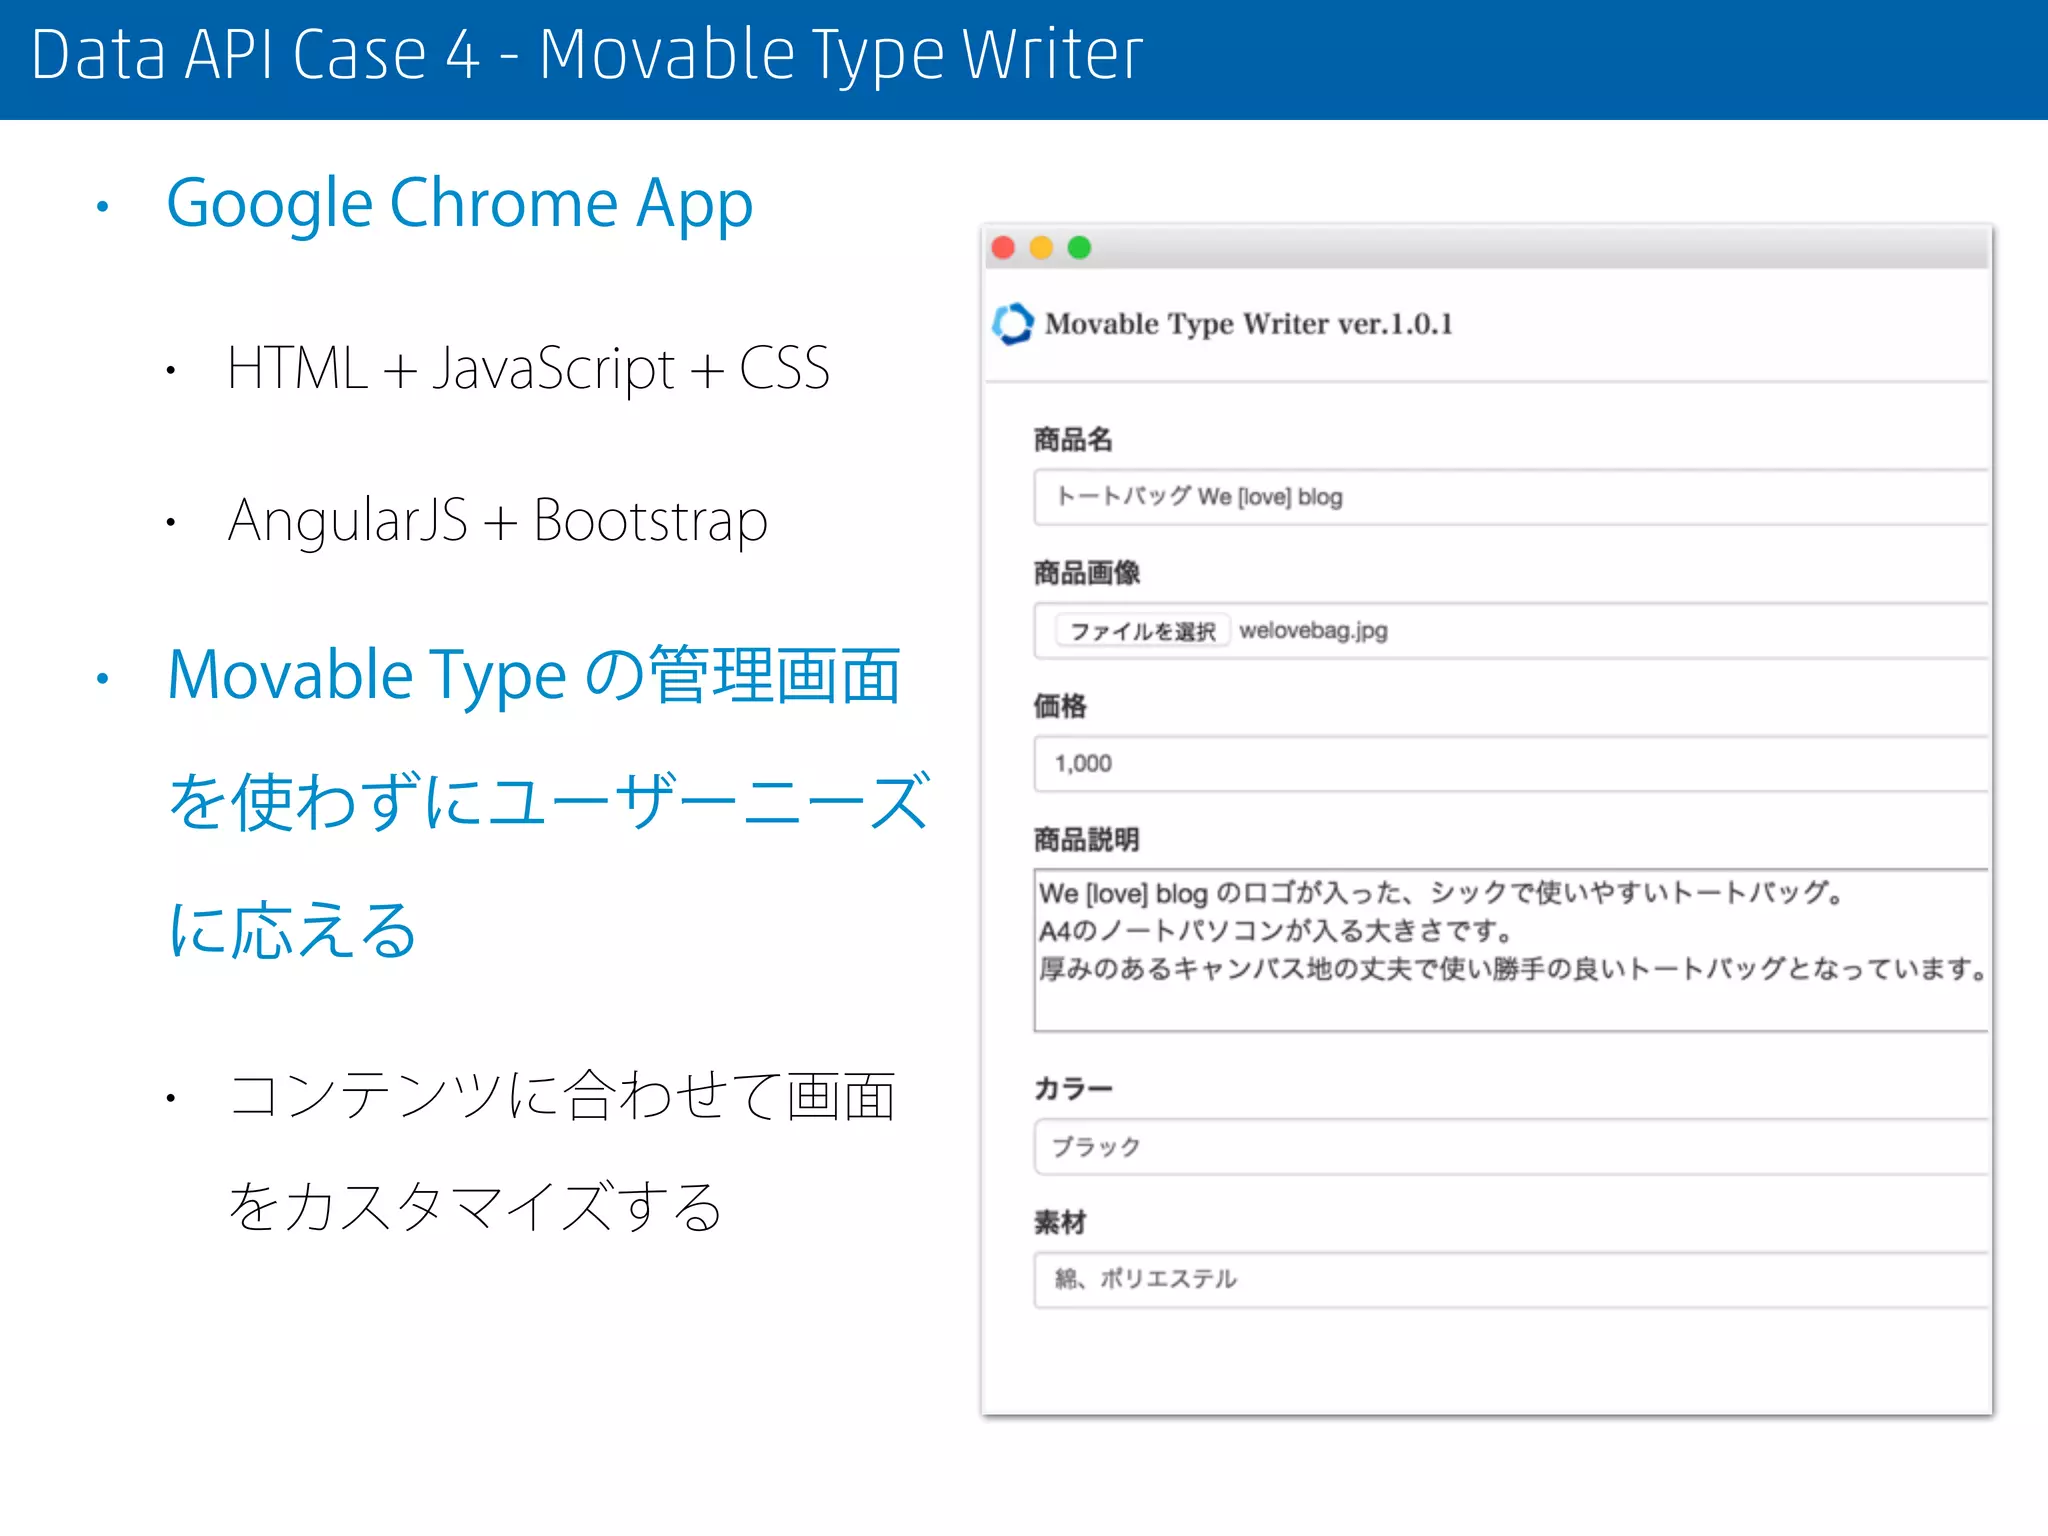Click the ファイルを選択 file chooser button
This screenshot has width=2048, height=1536.
click(x=1143, y=631)
